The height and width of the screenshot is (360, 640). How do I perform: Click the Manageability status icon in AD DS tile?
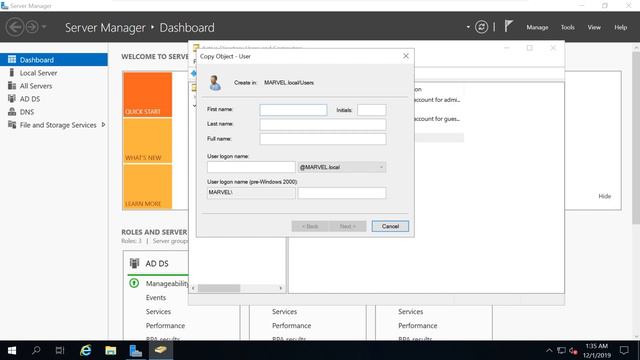click(134, 283)
